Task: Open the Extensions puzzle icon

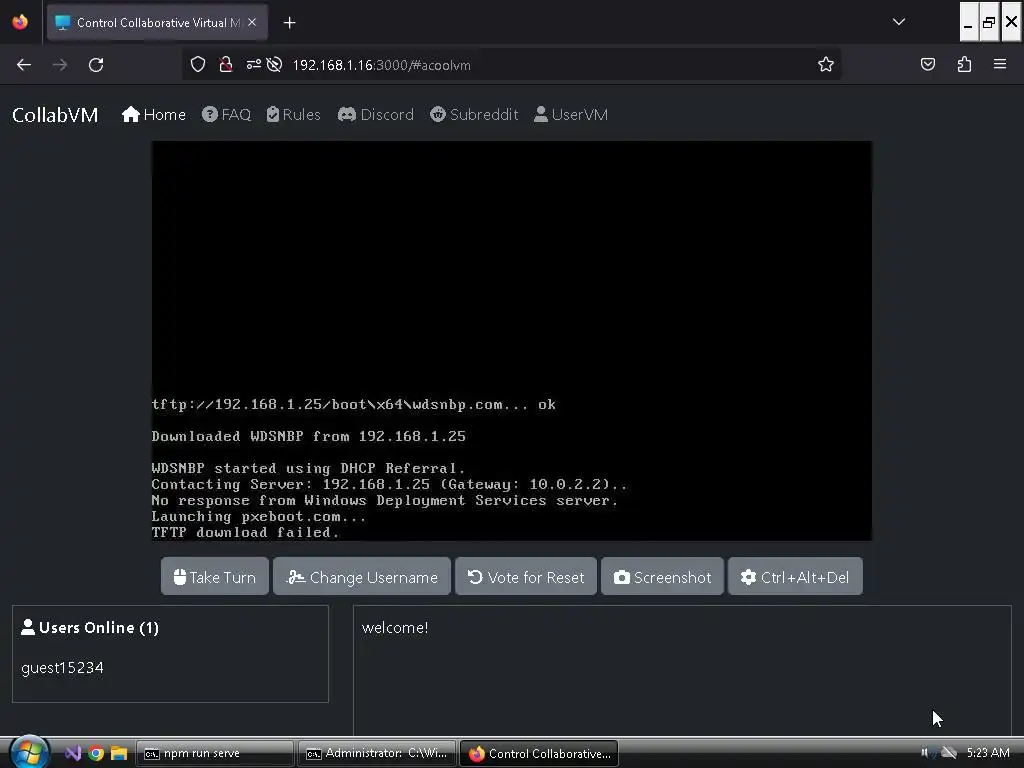Action: (964, 64)
